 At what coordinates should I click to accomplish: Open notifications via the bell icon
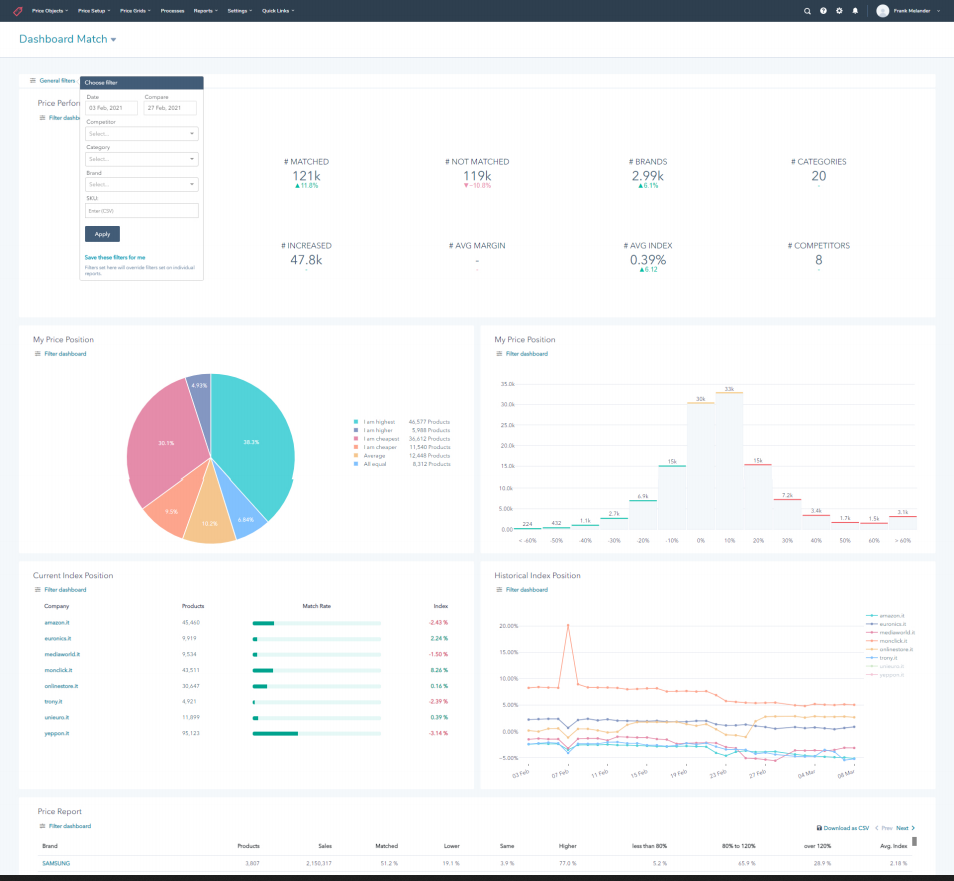[x=855, y=11]
